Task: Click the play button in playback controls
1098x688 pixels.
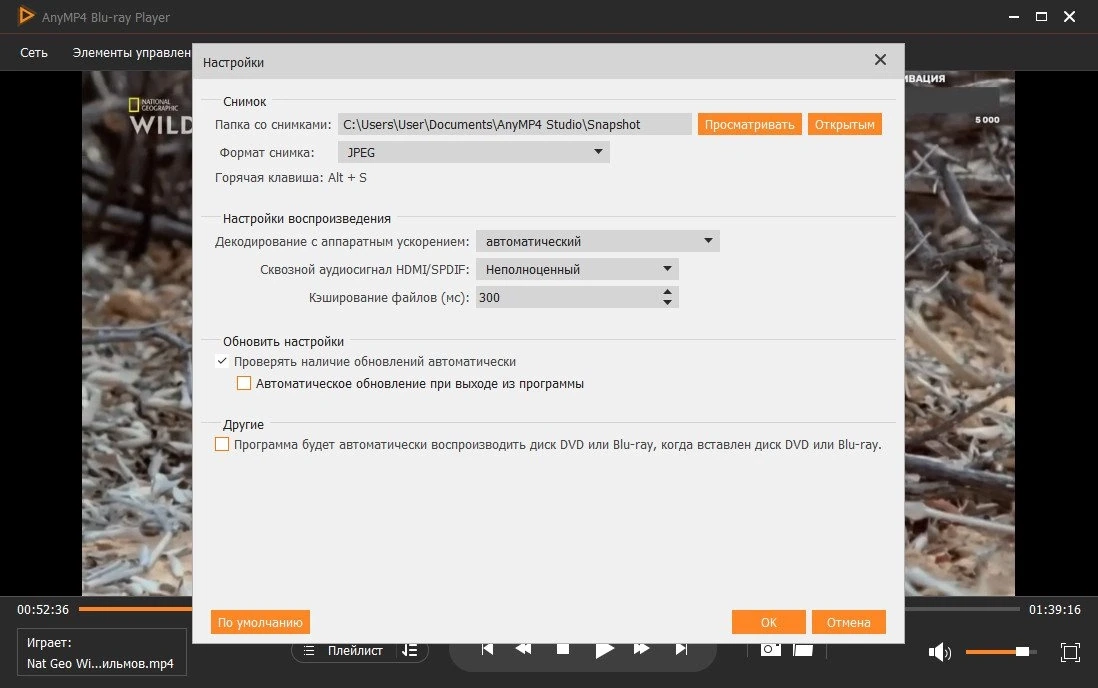Action: (604, 650)
